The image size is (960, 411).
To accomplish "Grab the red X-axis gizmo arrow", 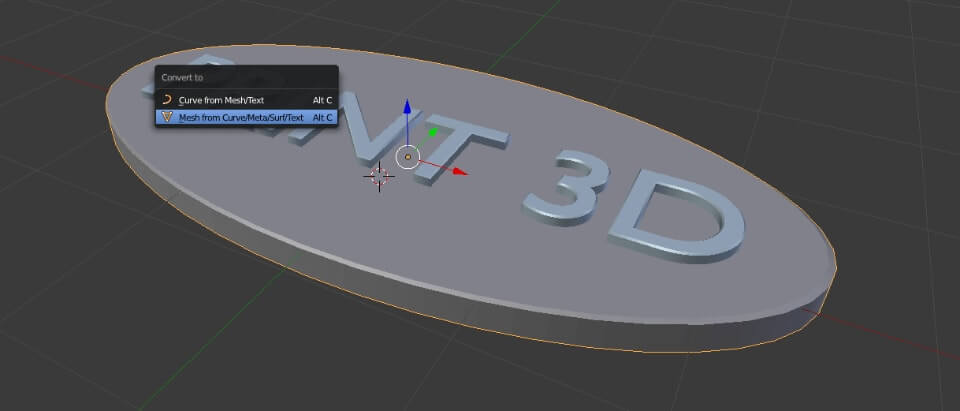I will [x=459, y=172].
